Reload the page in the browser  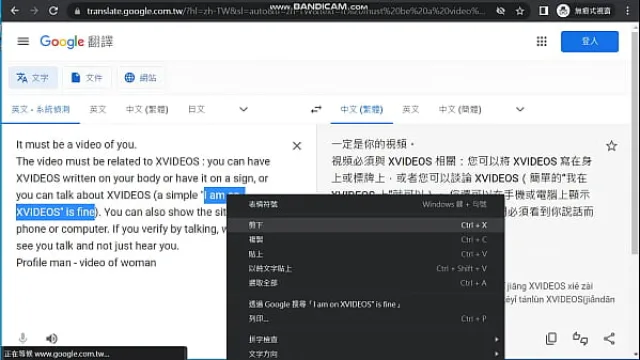pyautogui.click(x=53, y=11)
